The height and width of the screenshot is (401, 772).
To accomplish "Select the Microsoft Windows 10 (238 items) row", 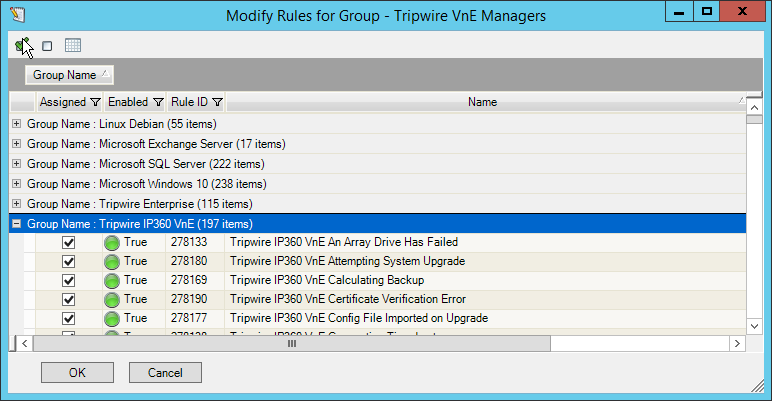I will coord(378,184).
